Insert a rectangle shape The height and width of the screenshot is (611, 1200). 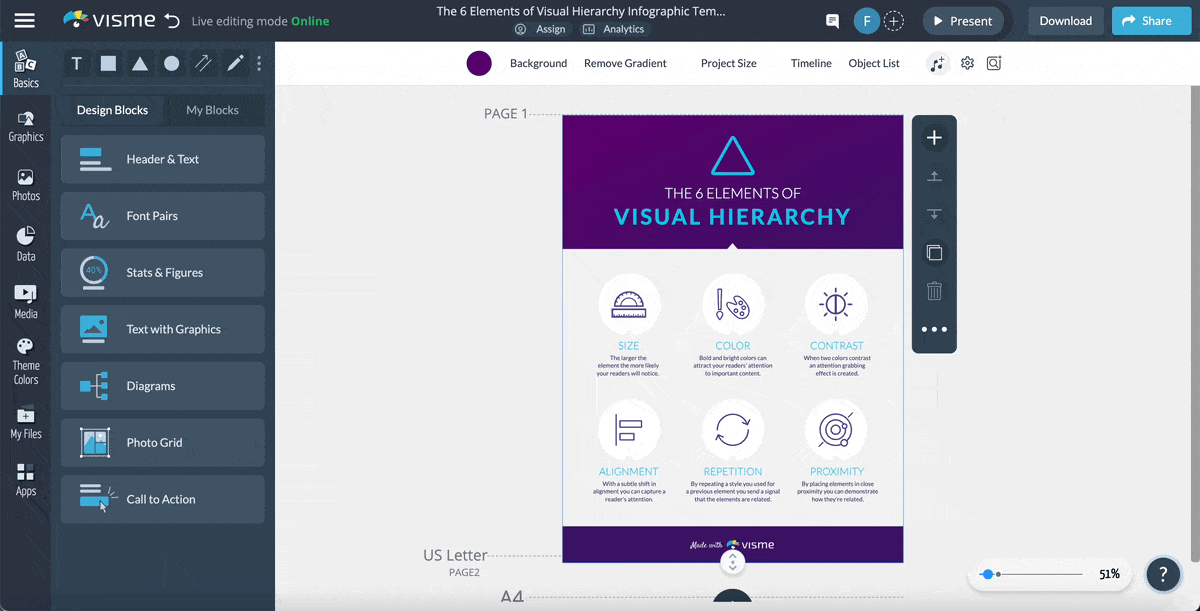(108, 63)
